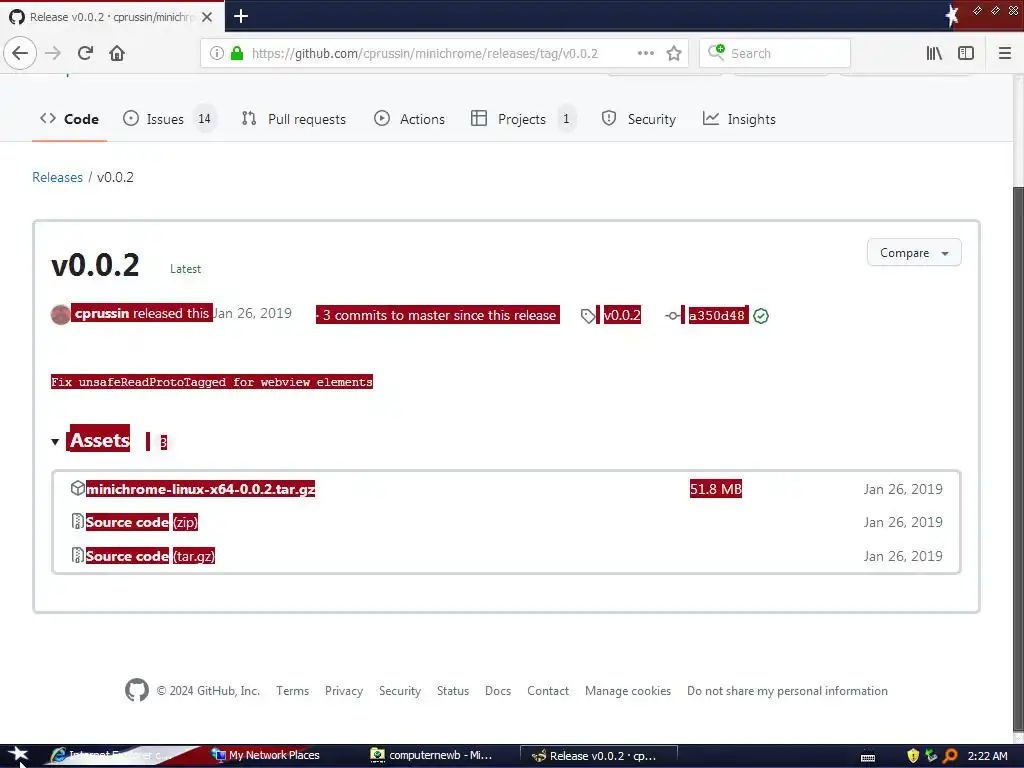Open the Start menu star button

point(17,756)
